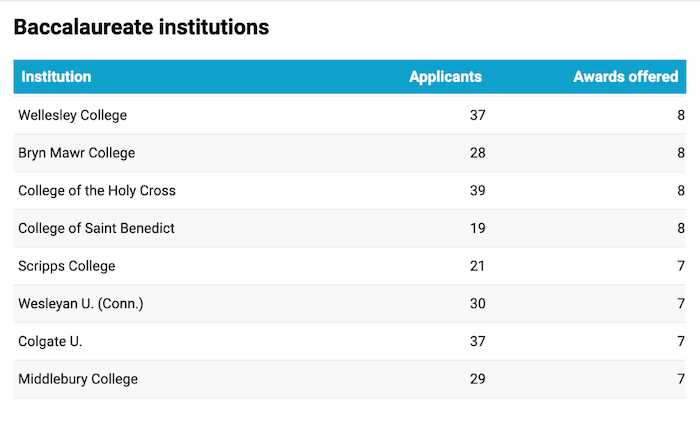The image size is (700, 421).
Task: Click the Institution column header
Action: 57,77
